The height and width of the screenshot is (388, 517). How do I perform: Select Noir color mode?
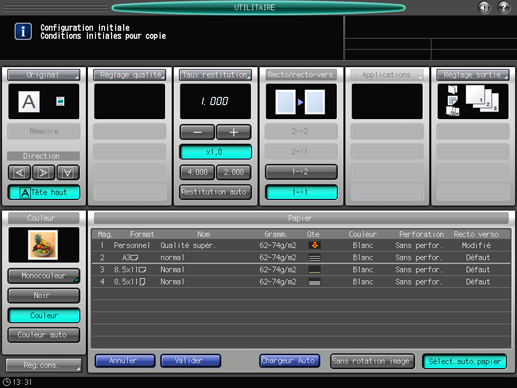44,295
